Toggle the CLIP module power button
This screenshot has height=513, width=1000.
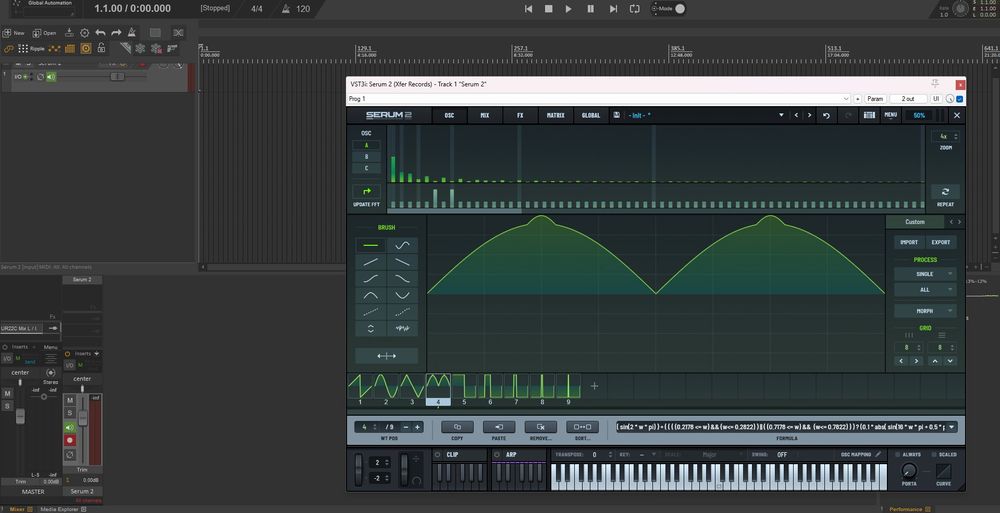pos(438,454)
